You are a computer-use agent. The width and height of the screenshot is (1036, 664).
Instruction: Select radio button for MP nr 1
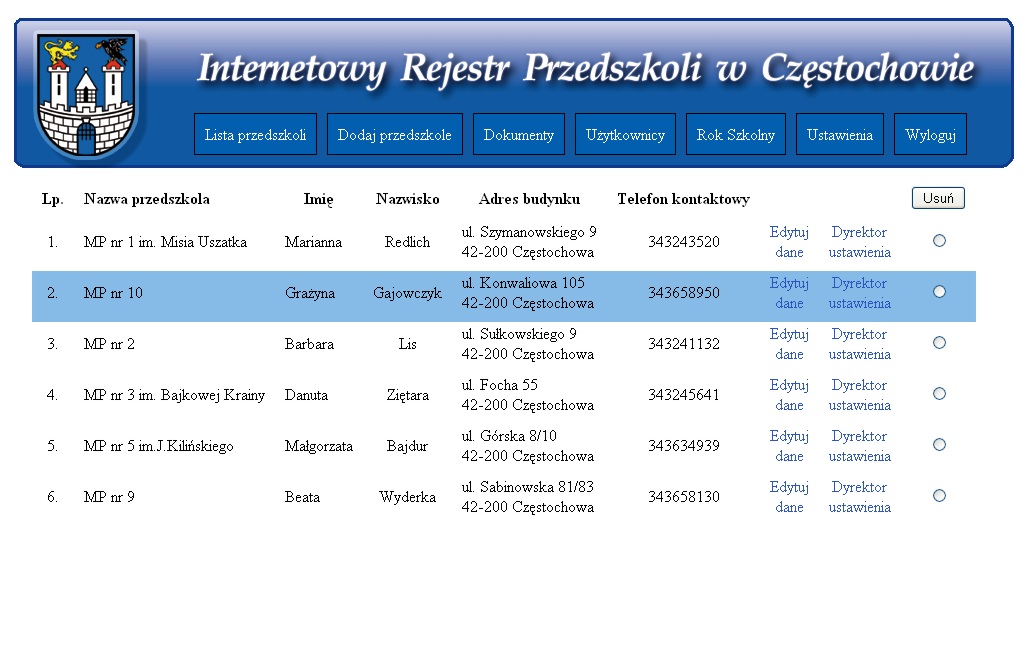[x=939, y=241]
